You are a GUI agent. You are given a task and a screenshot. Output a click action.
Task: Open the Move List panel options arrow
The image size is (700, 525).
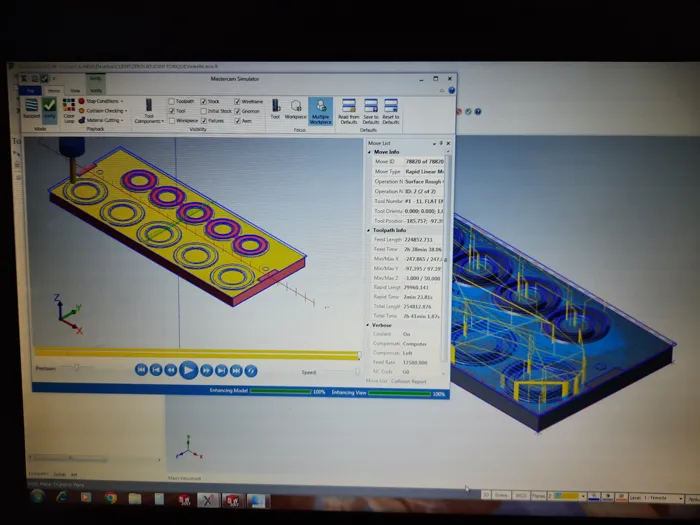[x=434, y=143]
